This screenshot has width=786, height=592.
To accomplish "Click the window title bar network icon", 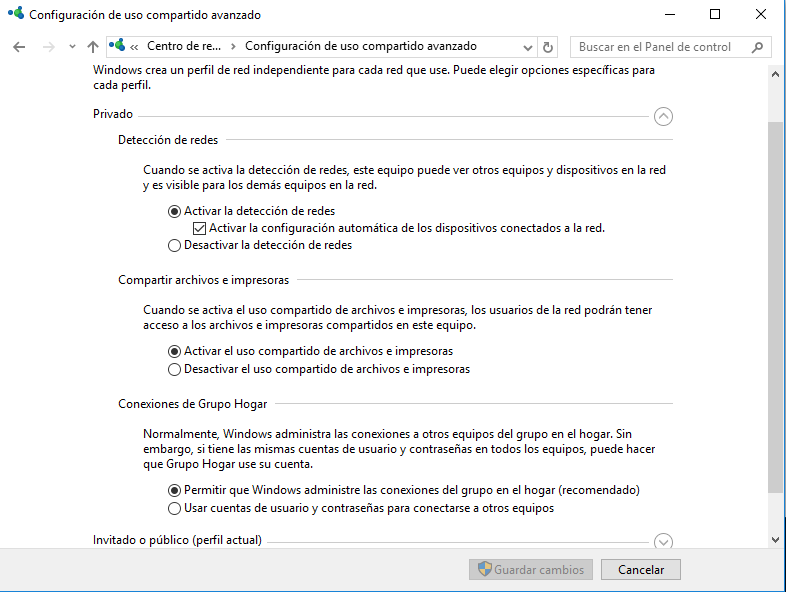I will pyautogui.click(x=16, y=13).
